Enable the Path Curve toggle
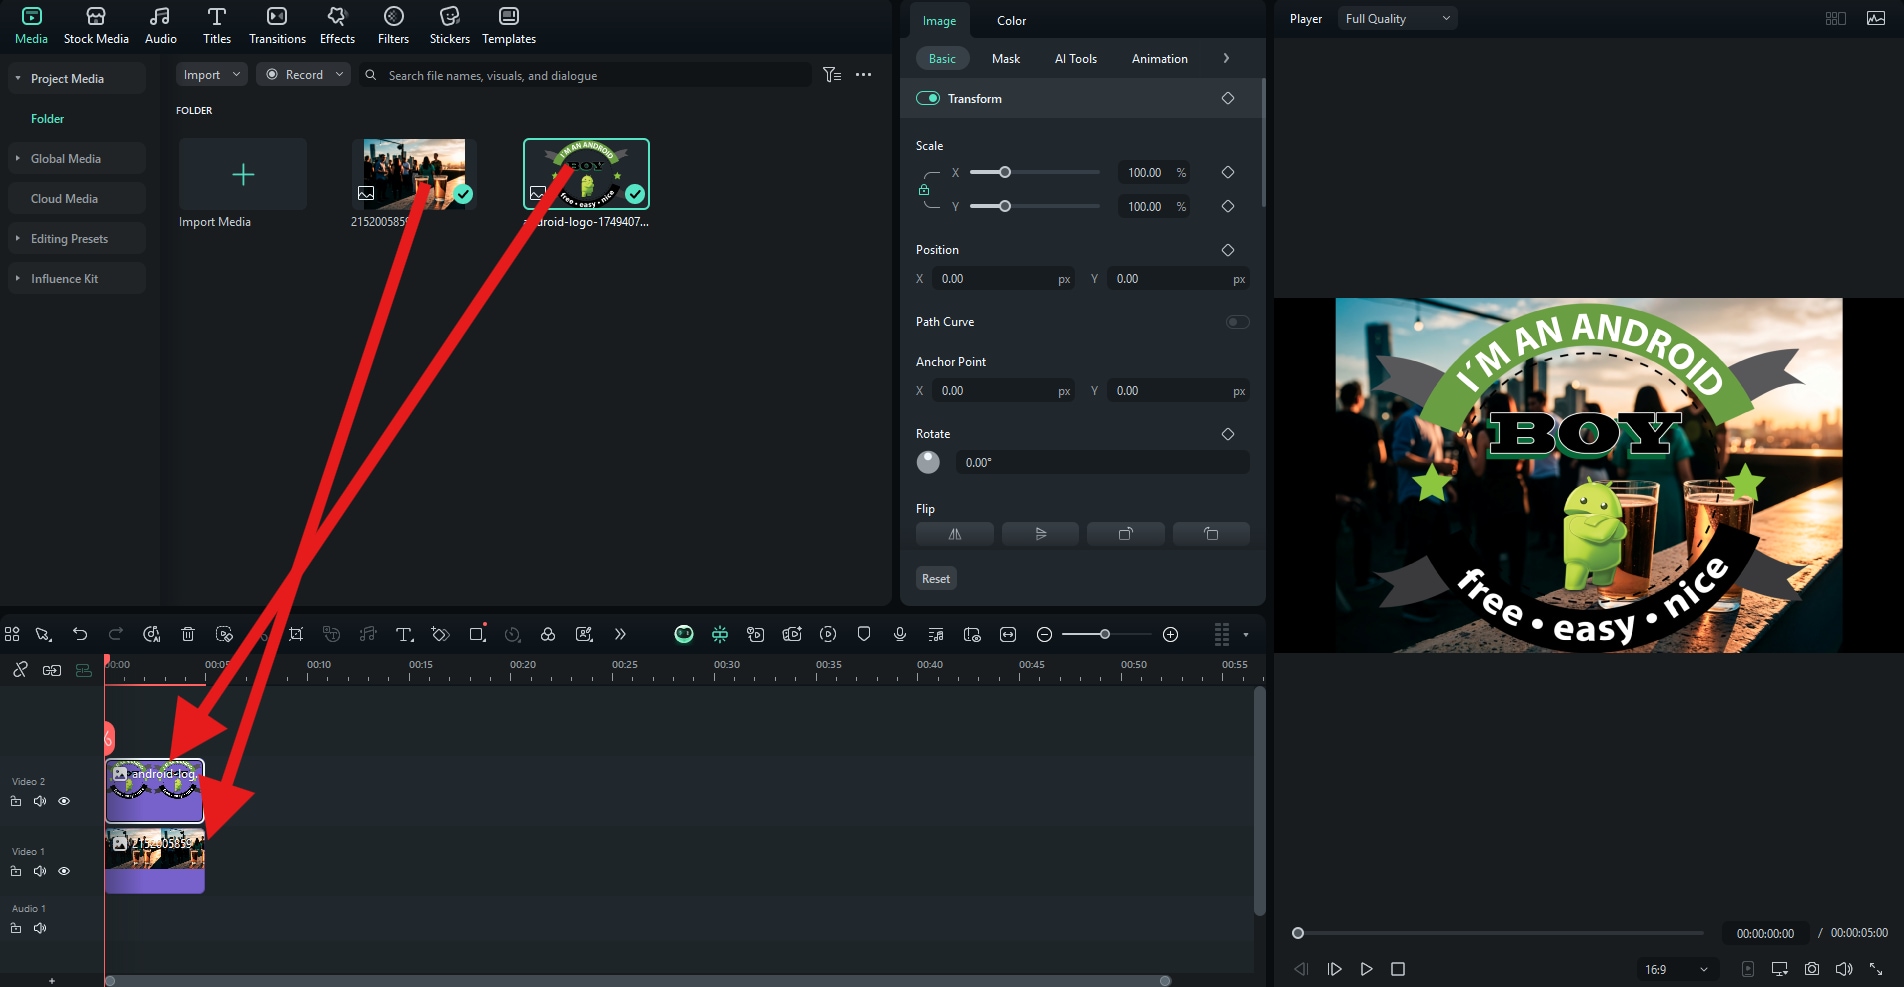Image resolution: width=1904 pixels, height=987 pixels. (x=1238, y=322)
